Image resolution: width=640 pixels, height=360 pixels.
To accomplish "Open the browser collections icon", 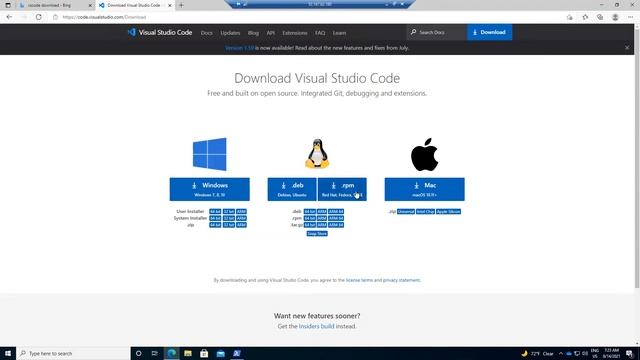I will pyautogui.click(x=600, y=17).
